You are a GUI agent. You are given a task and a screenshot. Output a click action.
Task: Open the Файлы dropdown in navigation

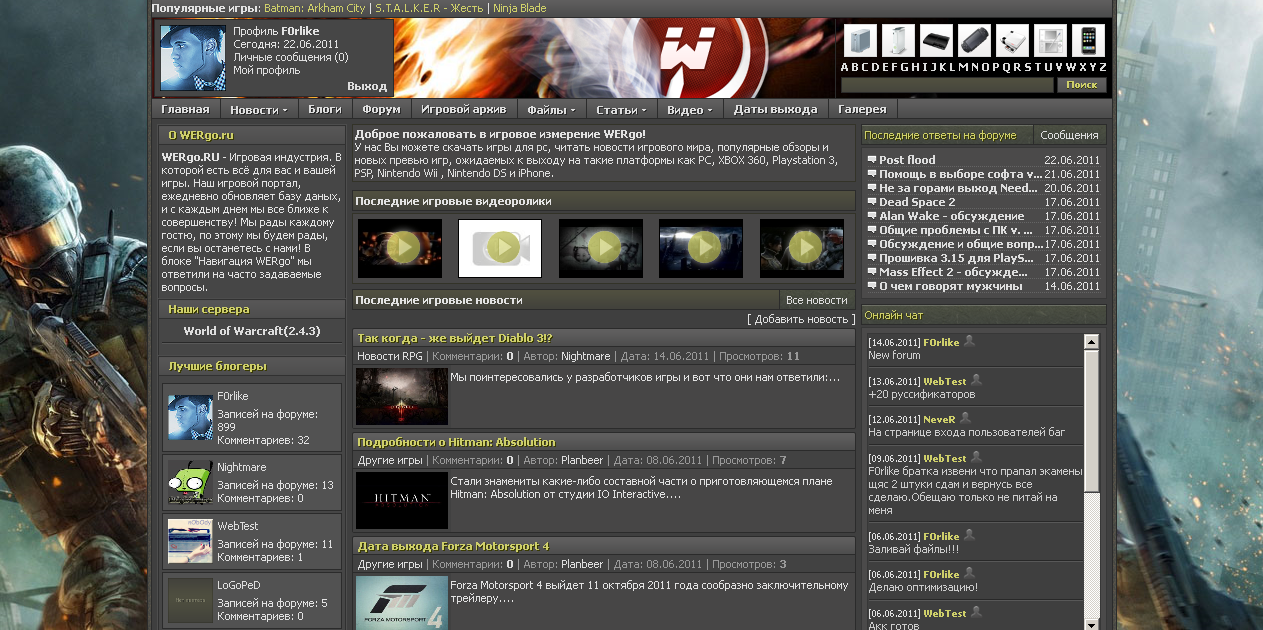551,109
